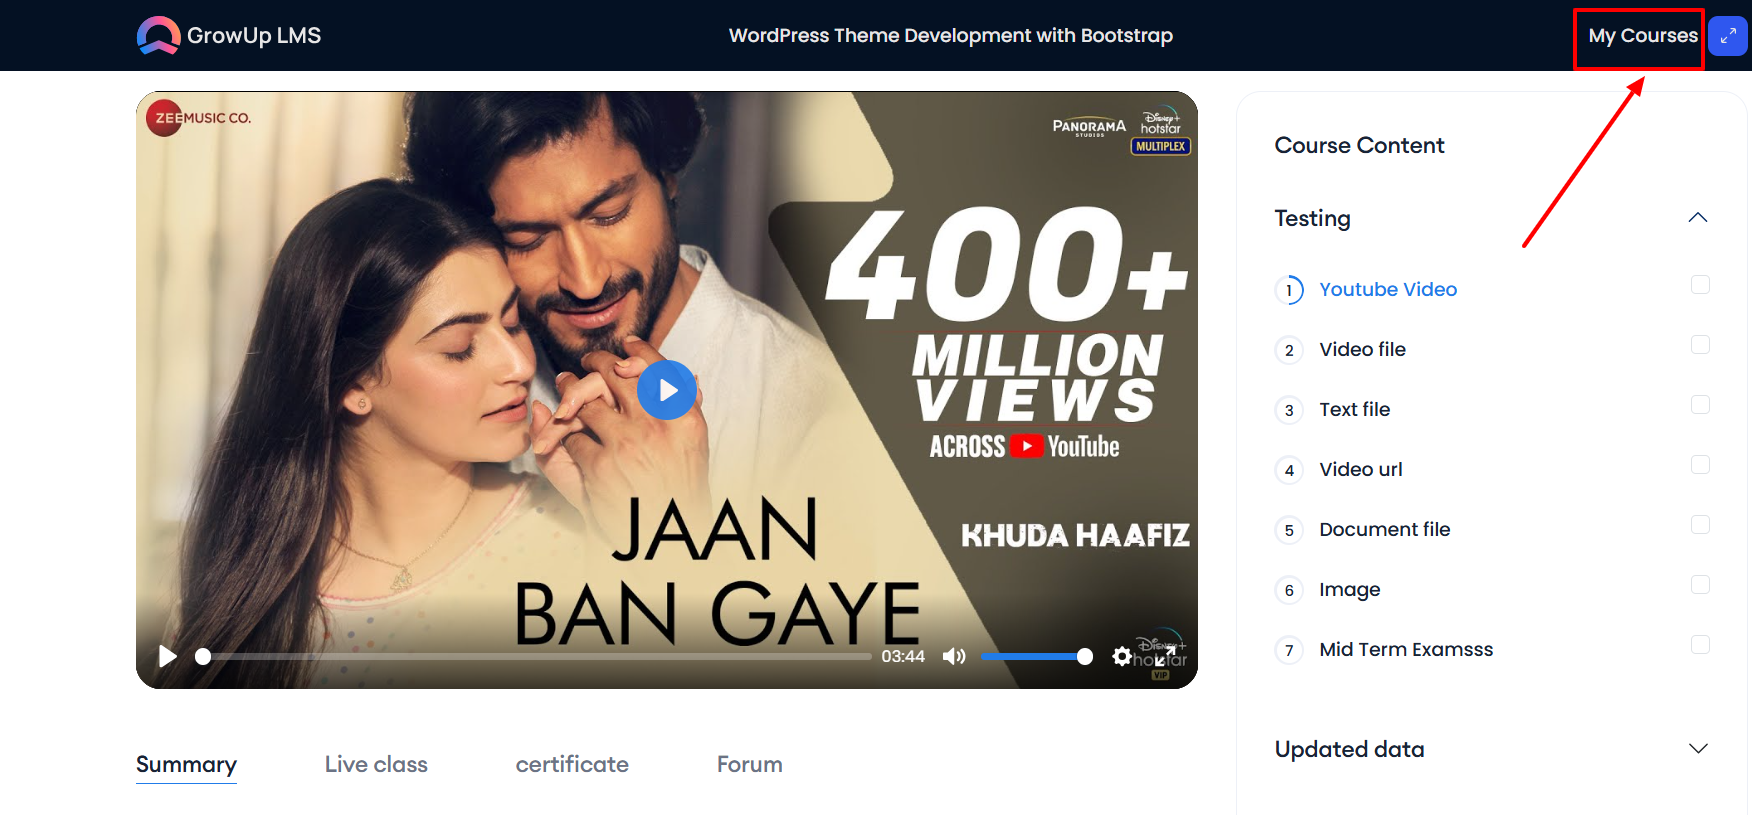
Task: Open video settings gear icon
Action: (x=1122, y=656)
